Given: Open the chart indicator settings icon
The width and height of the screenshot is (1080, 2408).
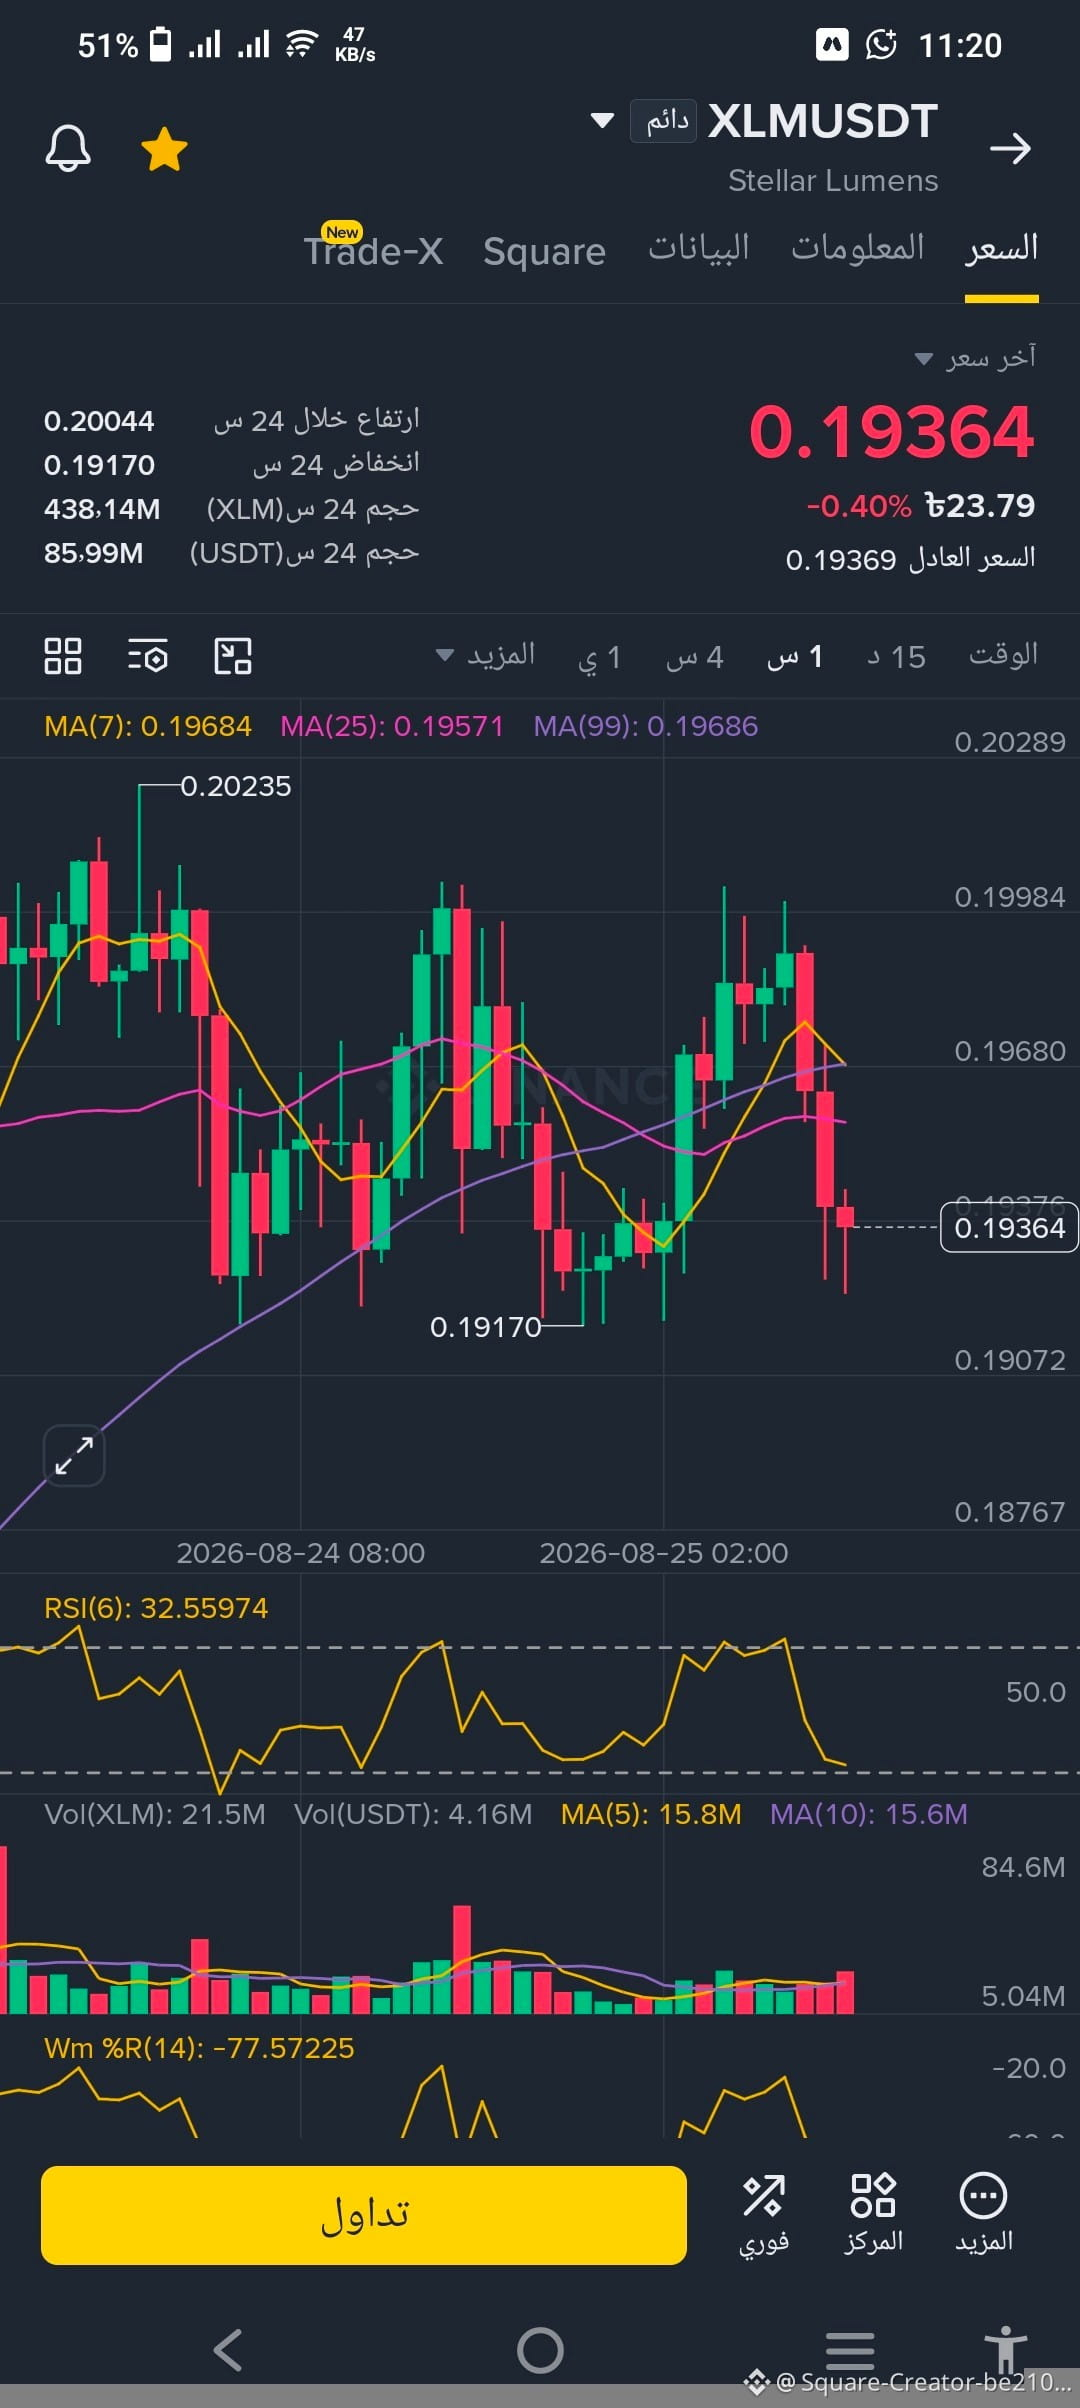Looking at the screenshot, I should (148, 656).
